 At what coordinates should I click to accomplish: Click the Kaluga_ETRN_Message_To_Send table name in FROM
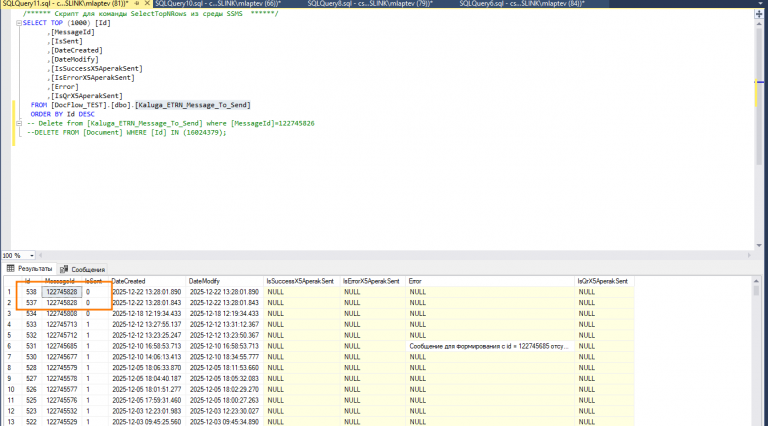point(191,105)
